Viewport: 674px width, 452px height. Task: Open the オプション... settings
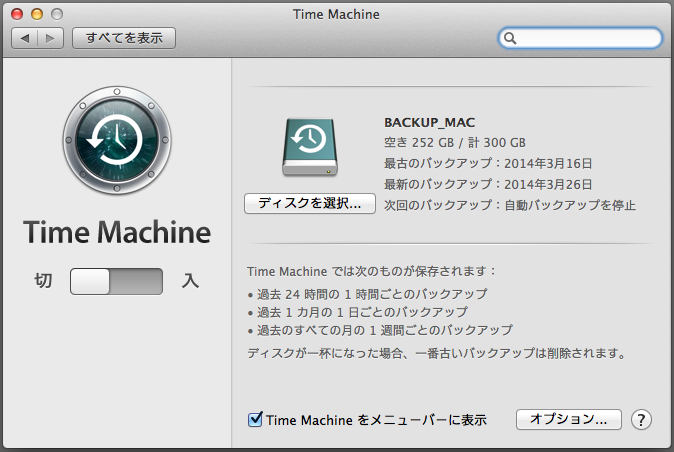[569, 419]
